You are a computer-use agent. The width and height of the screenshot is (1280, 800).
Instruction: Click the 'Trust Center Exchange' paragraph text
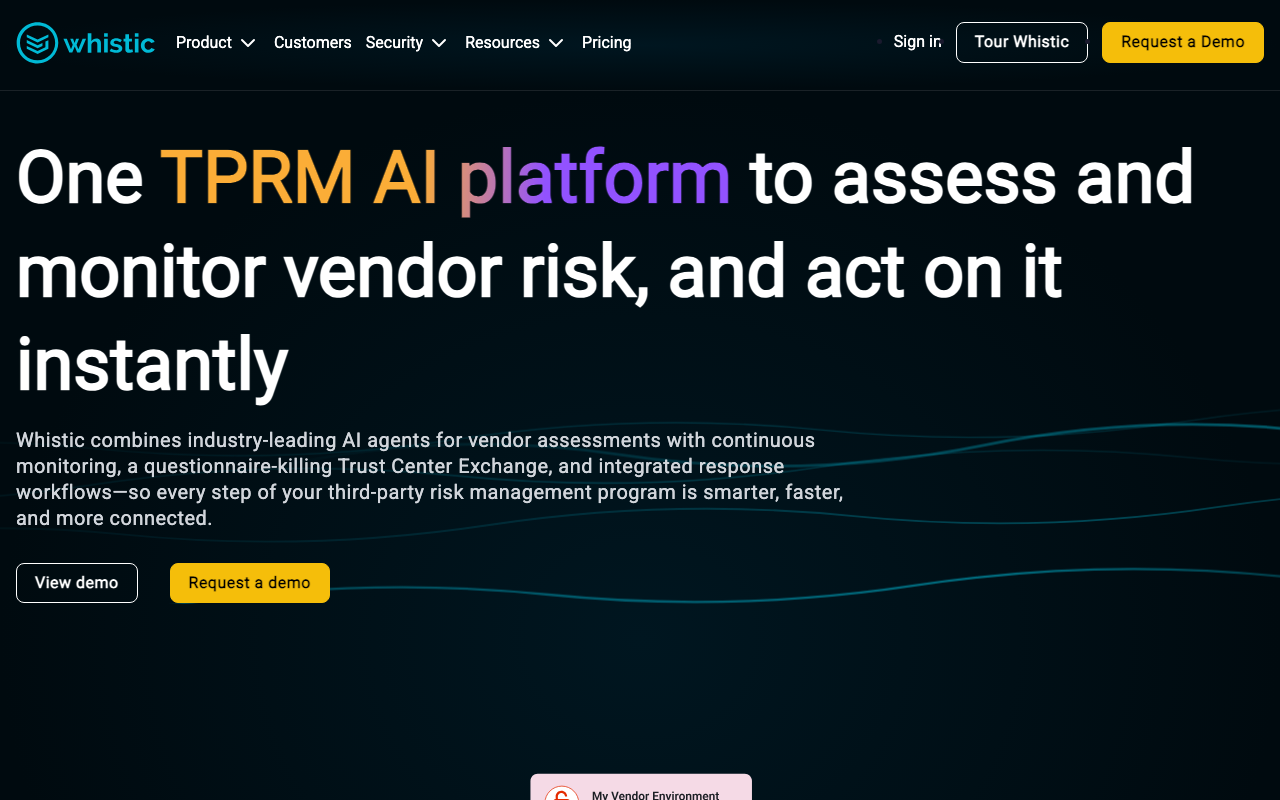coord(443,466)
